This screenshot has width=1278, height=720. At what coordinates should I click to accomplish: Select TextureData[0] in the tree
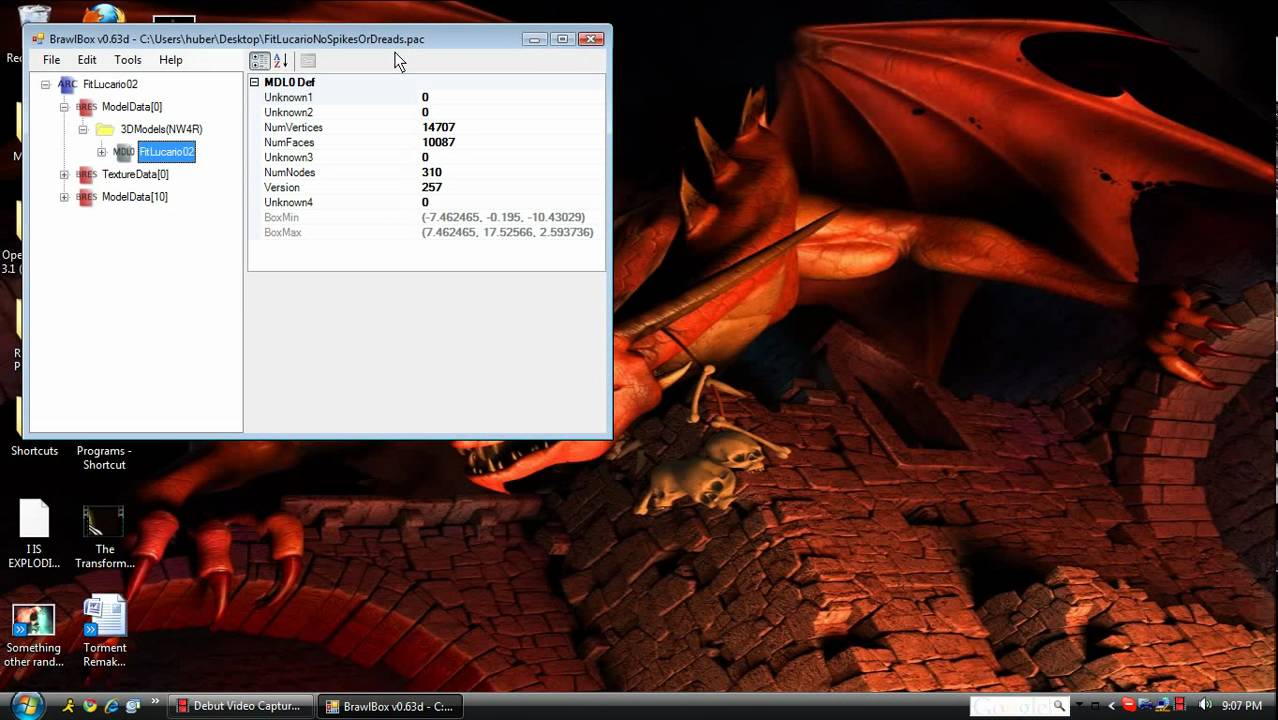pos(135,174)
